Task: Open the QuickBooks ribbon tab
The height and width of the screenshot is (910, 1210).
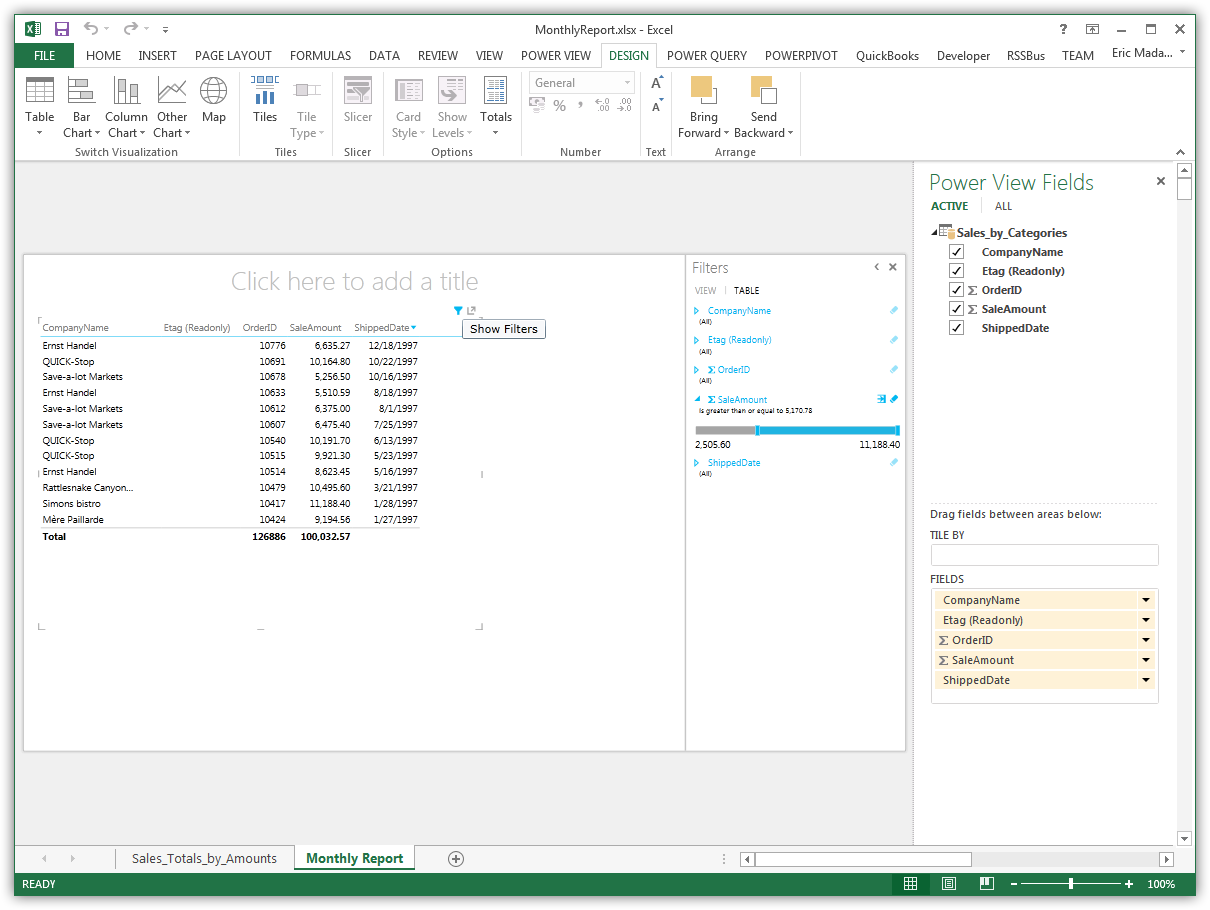Action: coord(887,56)
